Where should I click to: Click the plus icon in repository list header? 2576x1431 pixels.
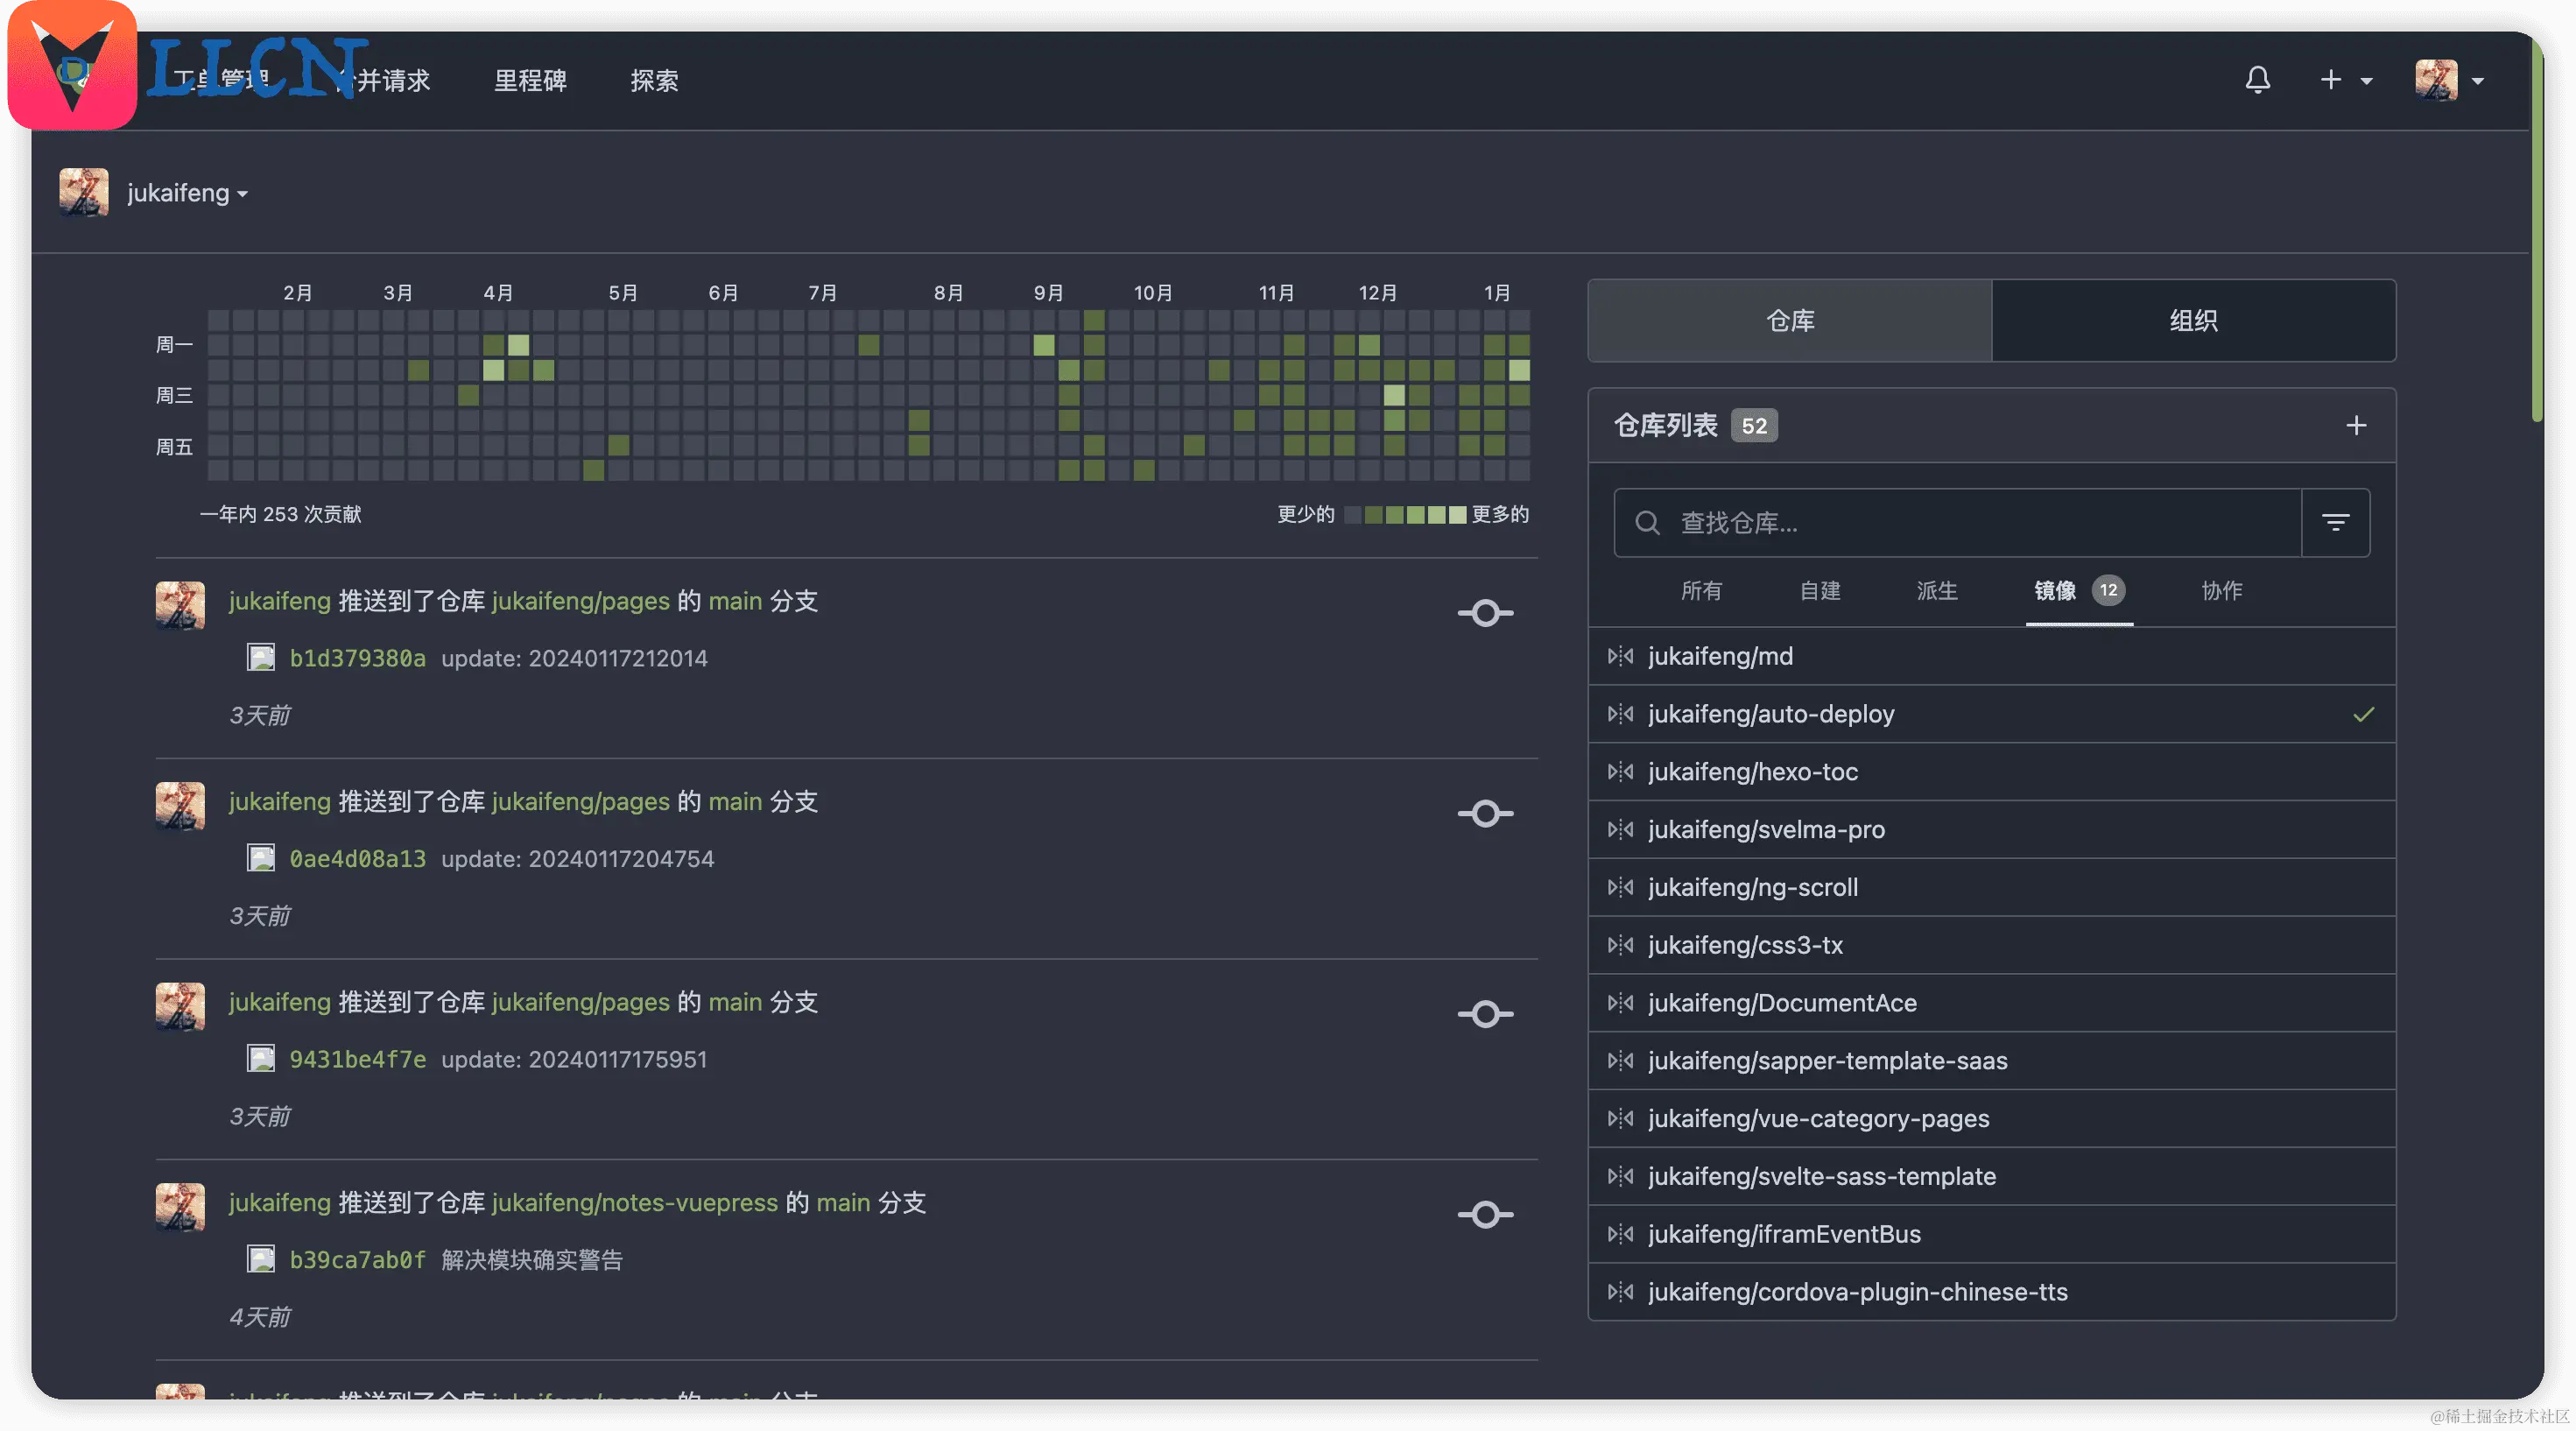coord(2355,426)
